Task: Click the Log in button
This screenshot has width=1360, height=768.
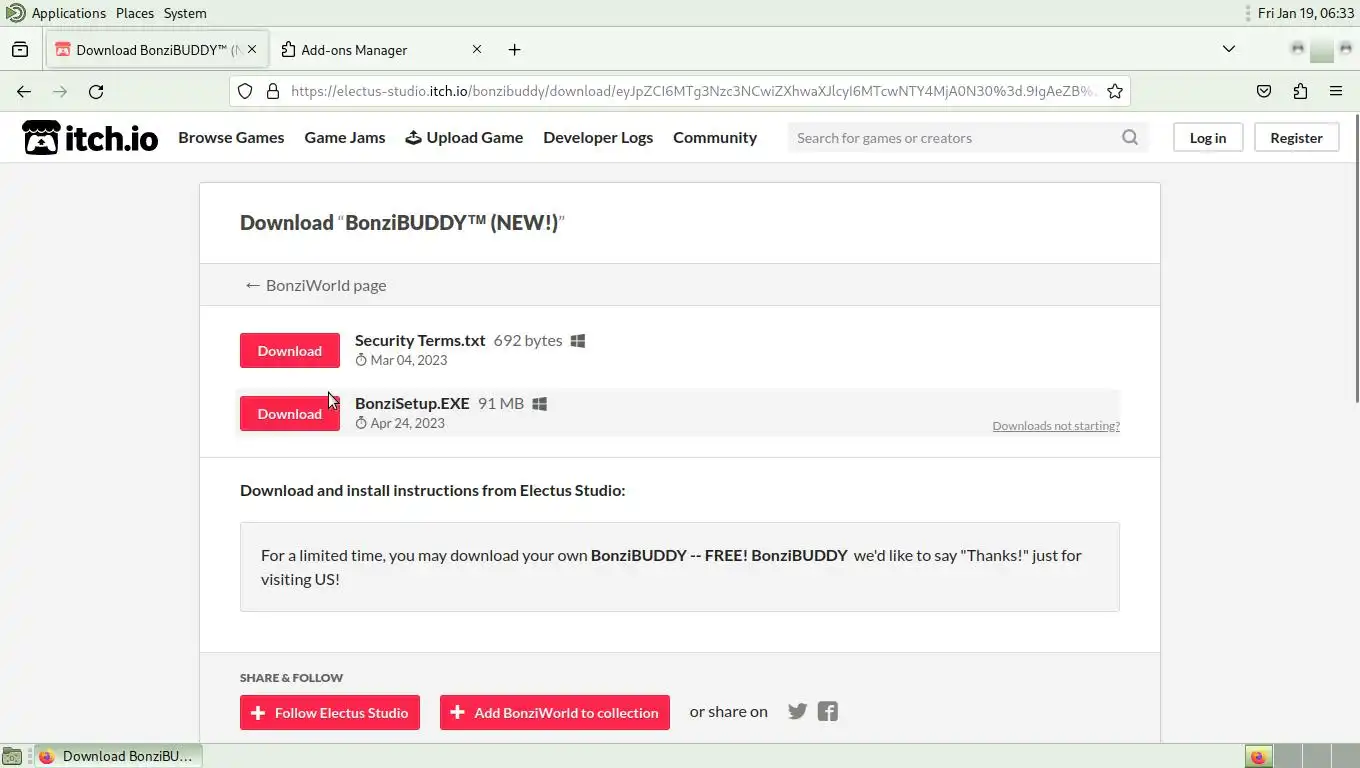Action: [1208, 138]
